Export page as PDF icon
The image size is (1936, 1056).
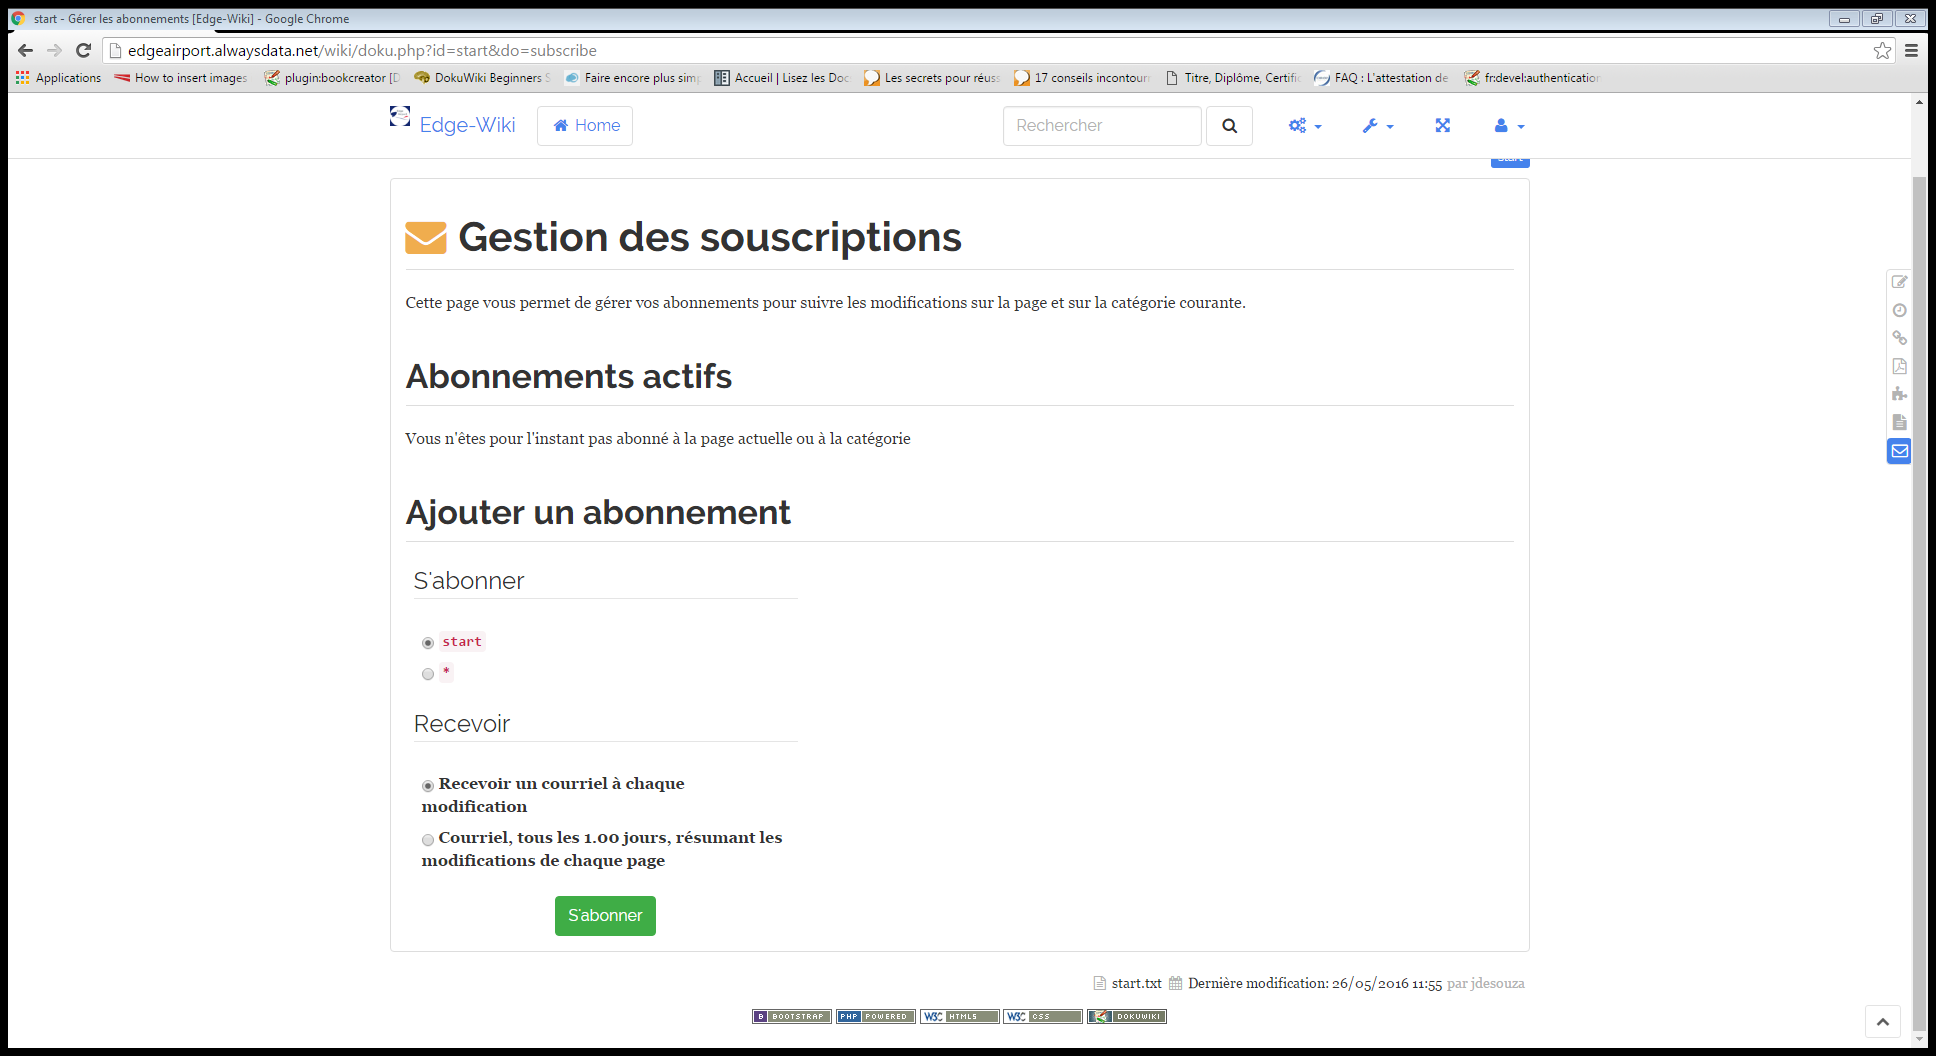pos(1899,366)
